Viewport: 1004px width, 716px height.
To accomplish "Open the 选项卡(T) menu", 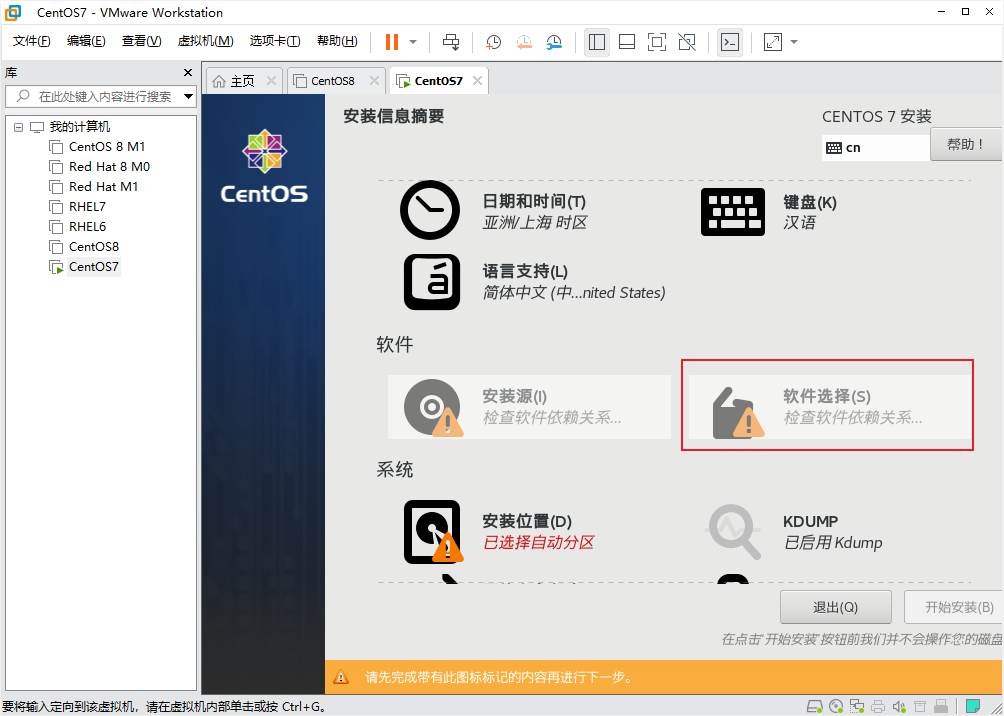I will (x=275, y=42).
